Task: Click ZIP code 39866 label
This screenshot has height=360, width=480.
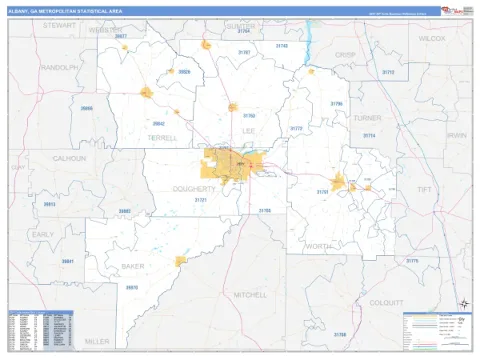Action: pyautogui.click(x=87, y=108)
